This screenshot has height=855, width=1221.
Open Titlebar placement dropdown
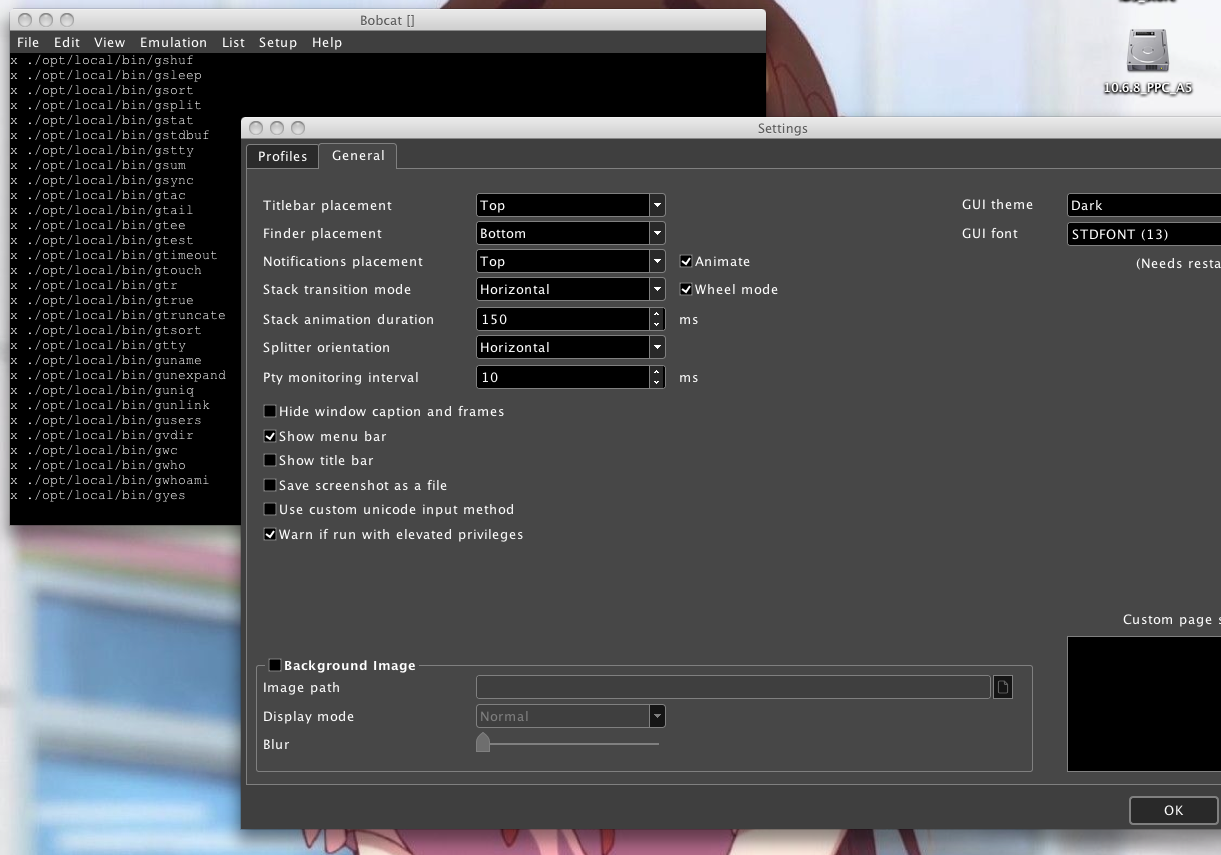(x=571, y=205)
